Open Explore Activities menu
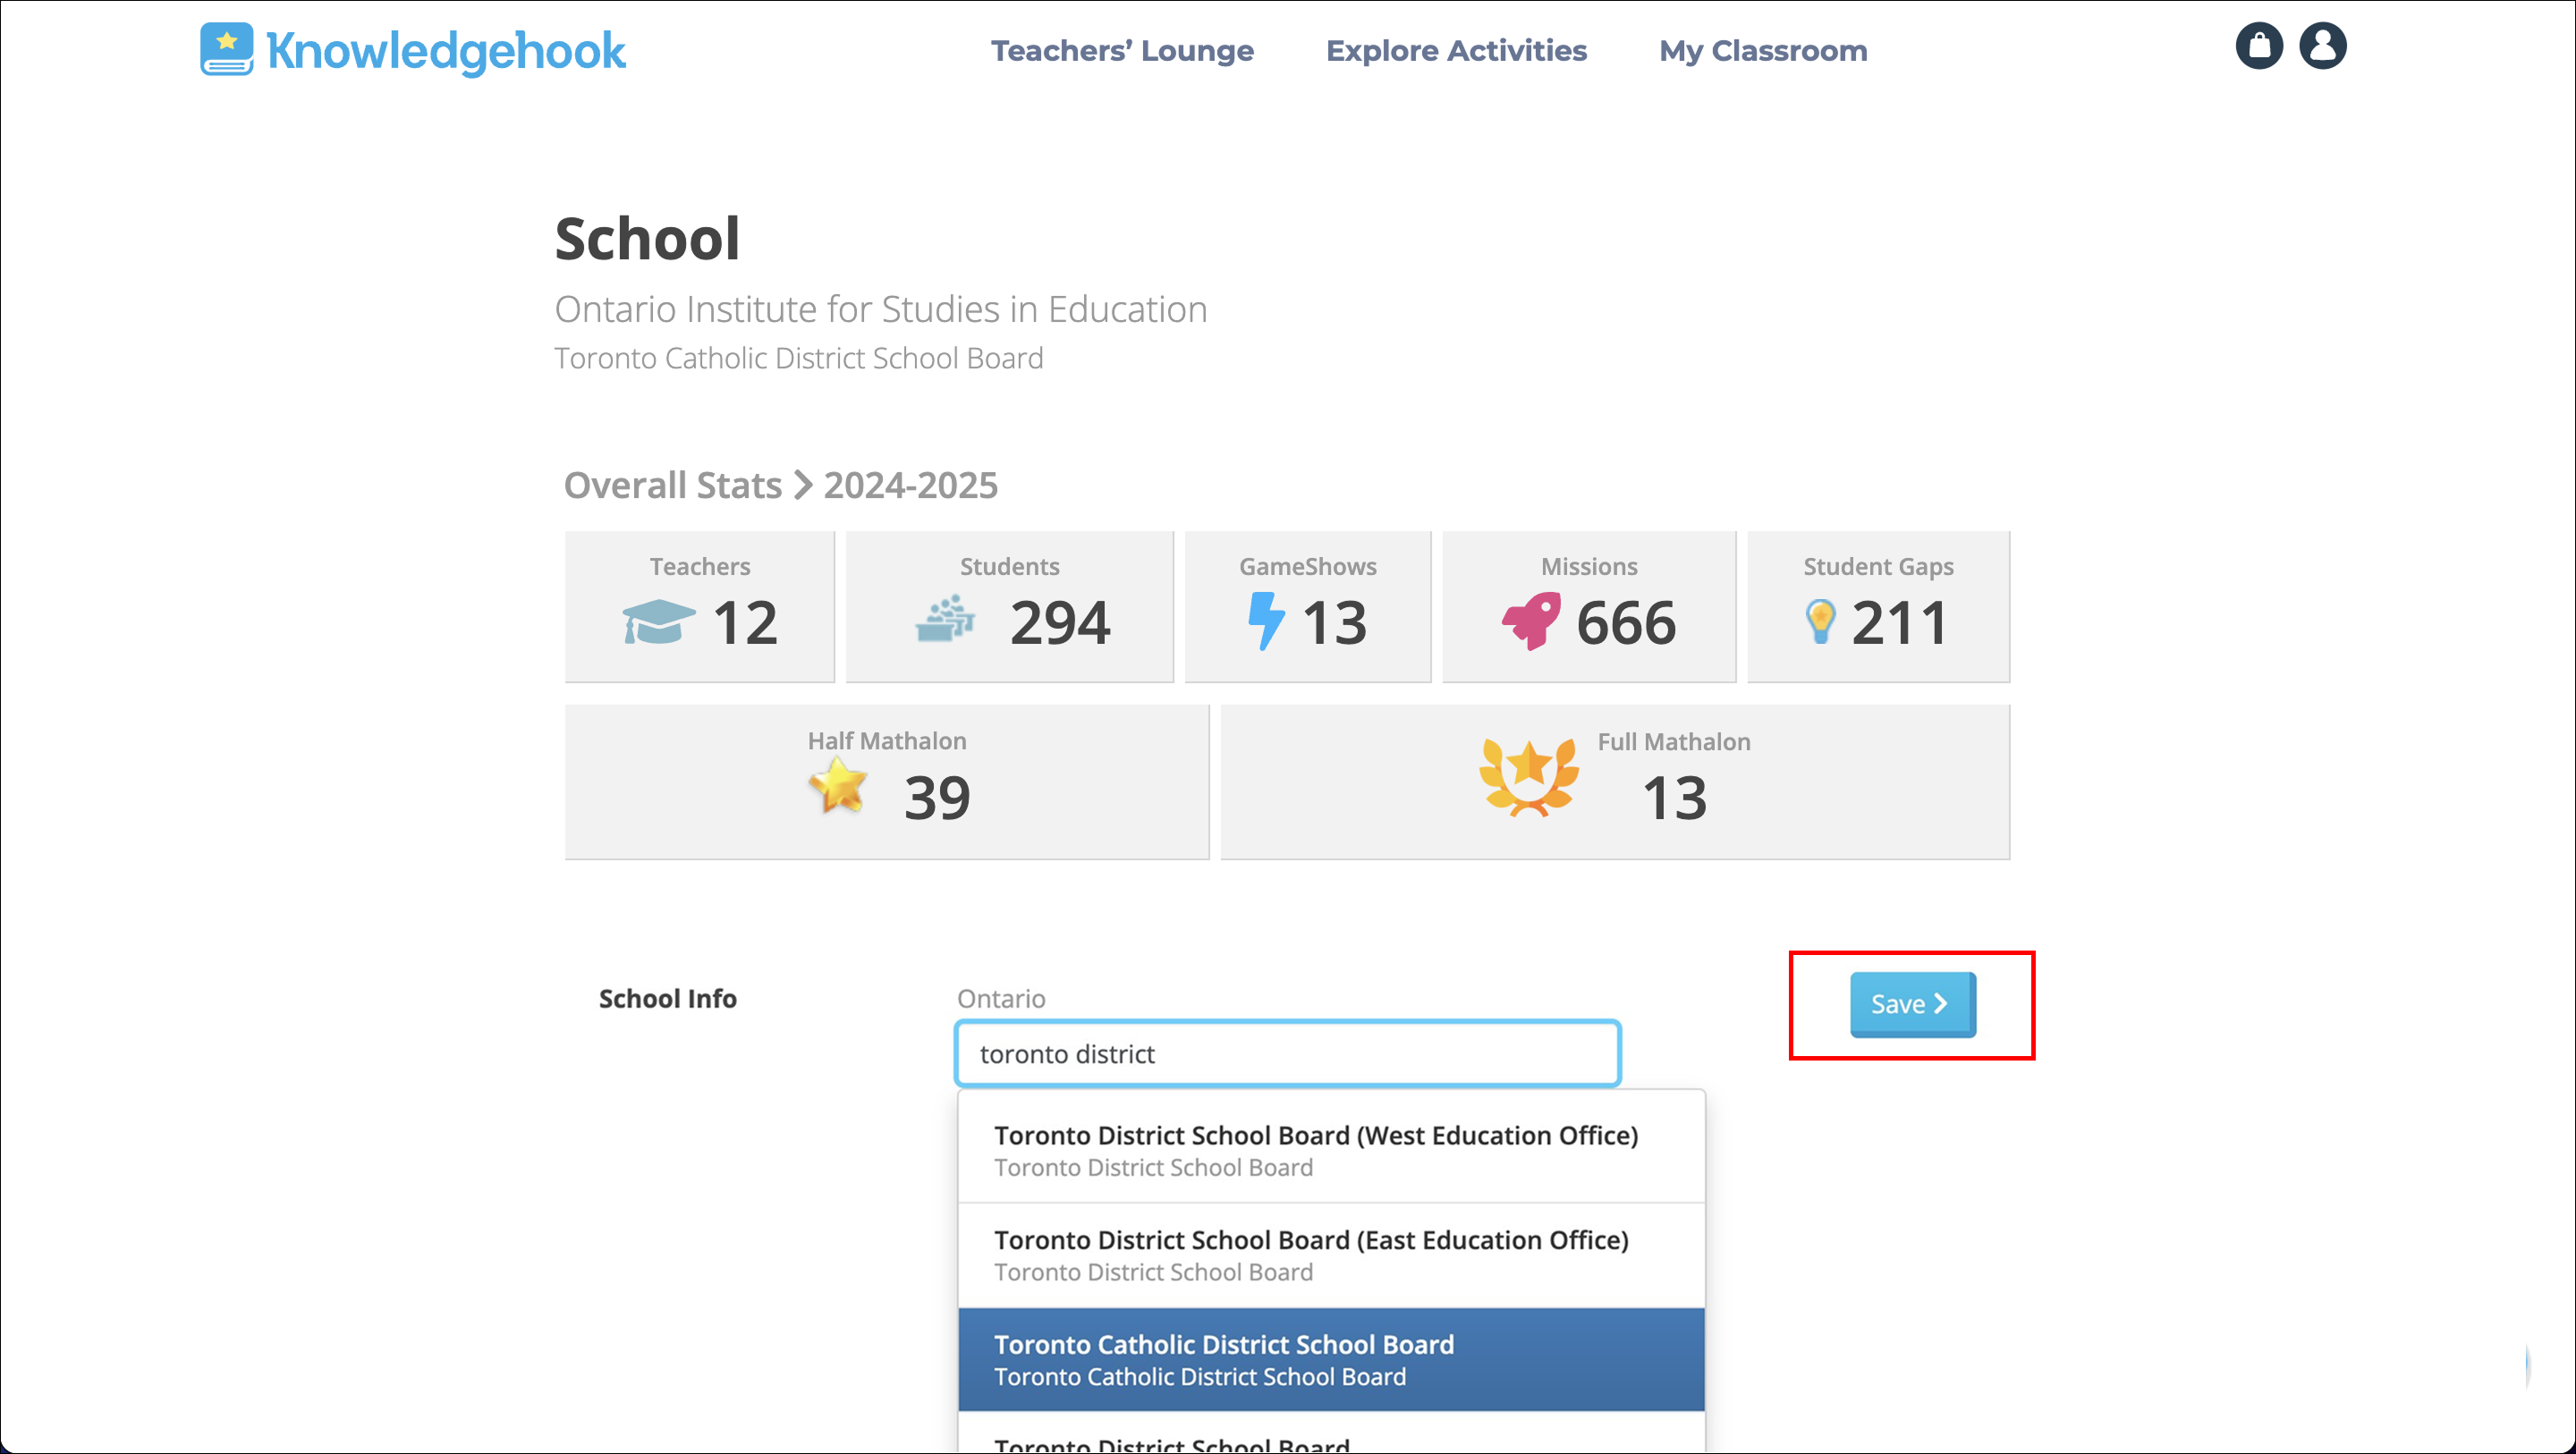Screen dimensions: 2576x1454 (1456, 50)
